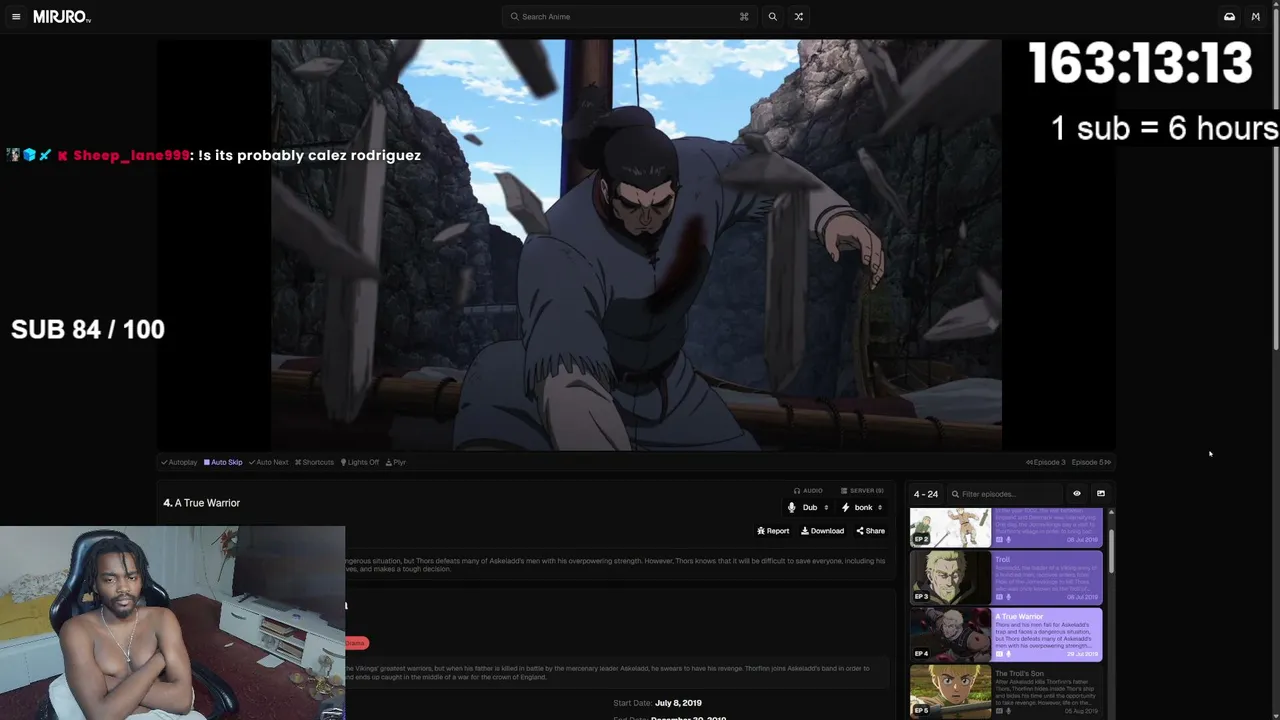
Task: Open the hamburger menu beside the MIRURO logo
Action: (x=16, y=17)
